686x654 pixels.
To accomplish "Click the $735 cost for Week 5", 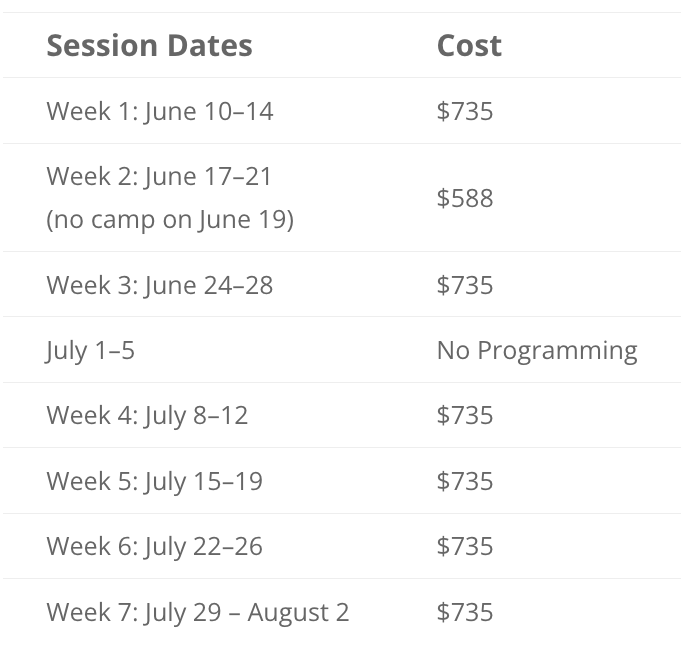I will tap(465, 481).
